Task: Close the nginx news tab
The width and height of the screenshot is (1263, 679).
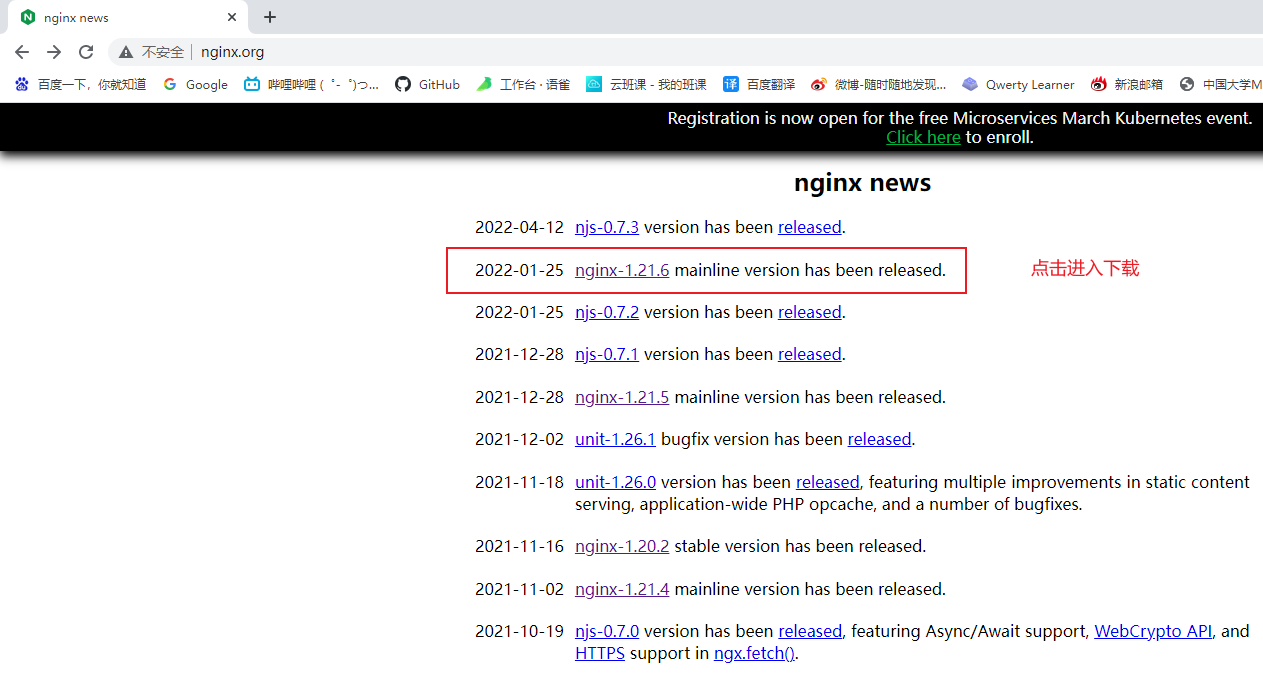Action: tap(232, 17)
